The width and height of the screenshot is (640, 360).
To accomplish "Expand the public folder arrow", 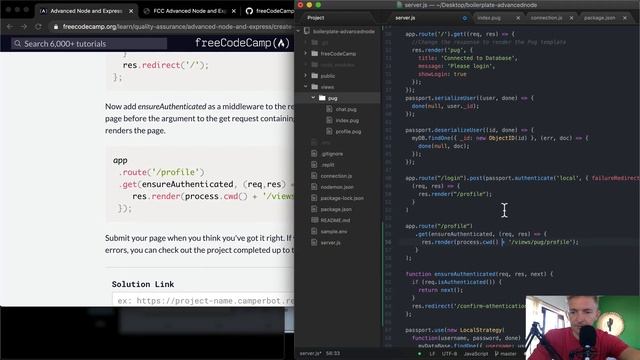I will pos(305,76).
